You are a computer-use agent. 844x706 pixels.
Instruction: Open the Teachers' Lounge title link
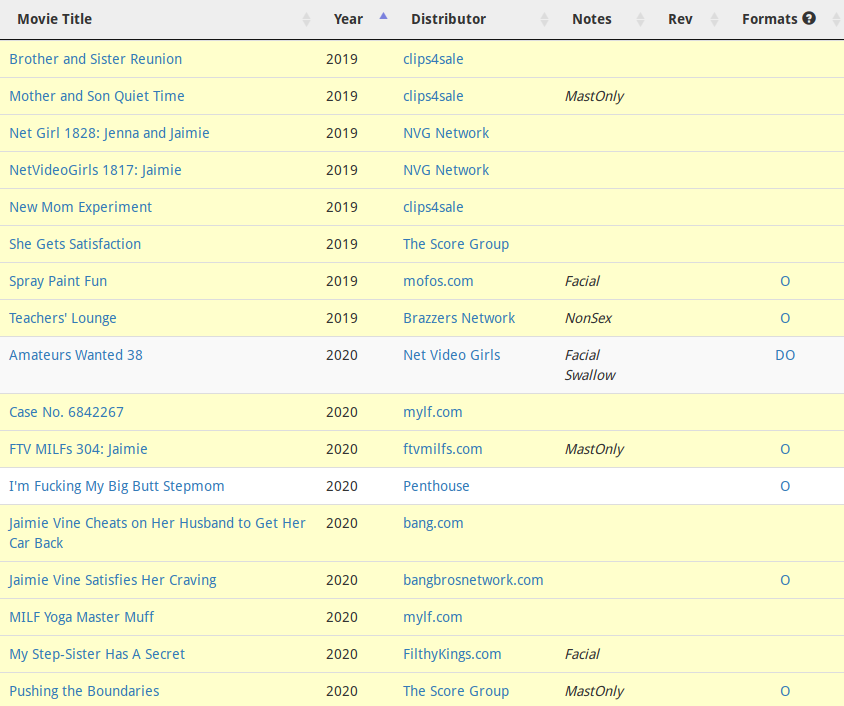coord(63,318)
